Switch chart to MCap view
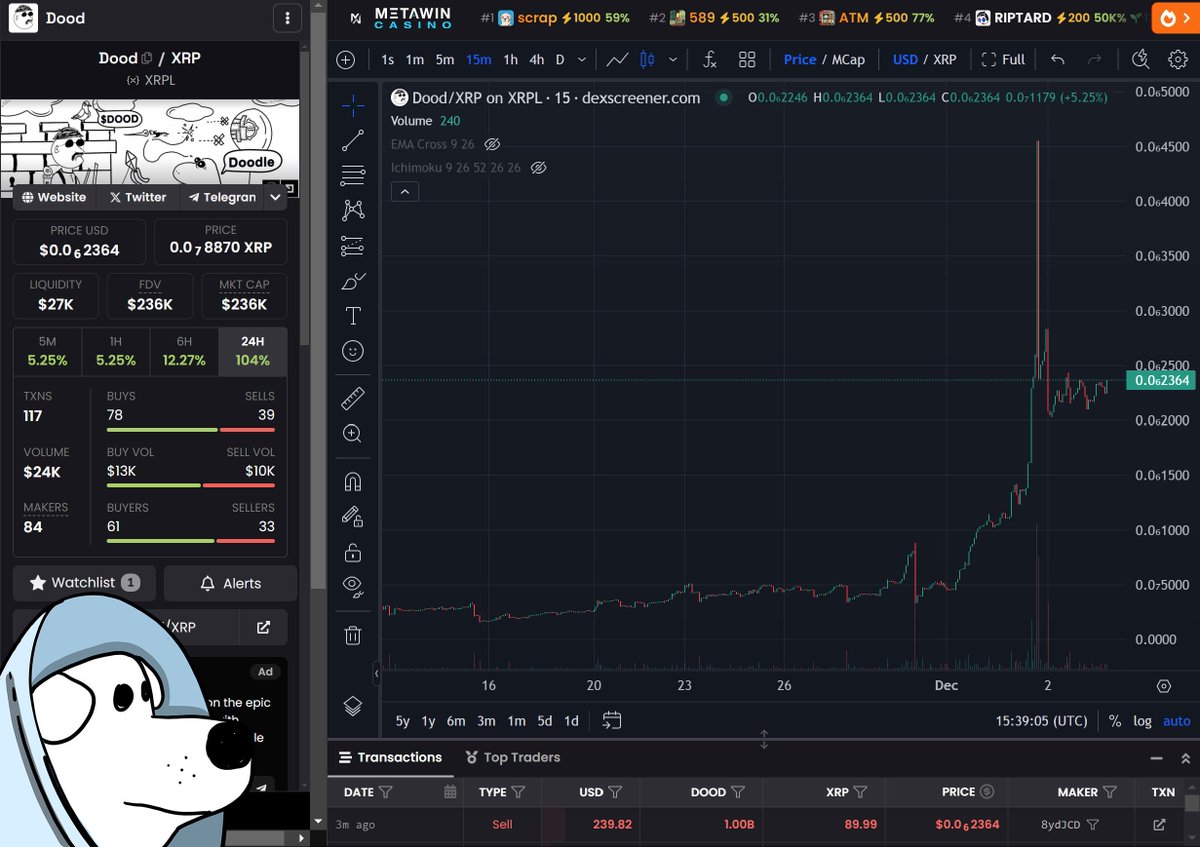This screenshot has width=1200, height=847. coord(848,60)
